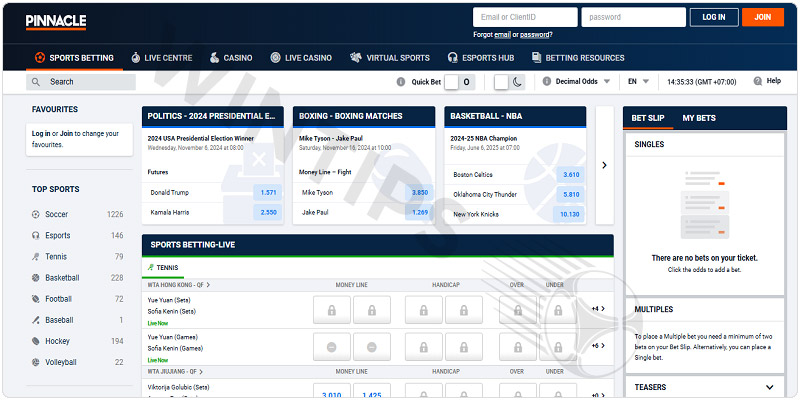Toggle the Quick Bet switch
The width and height of the screenshot is (800, 400).
click(460, 82)
